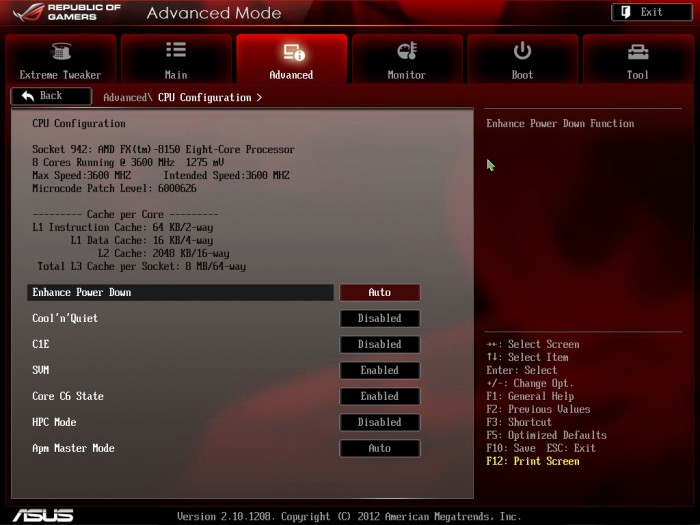Click the F3: Shortcut hint

click(x=519, y=422)
